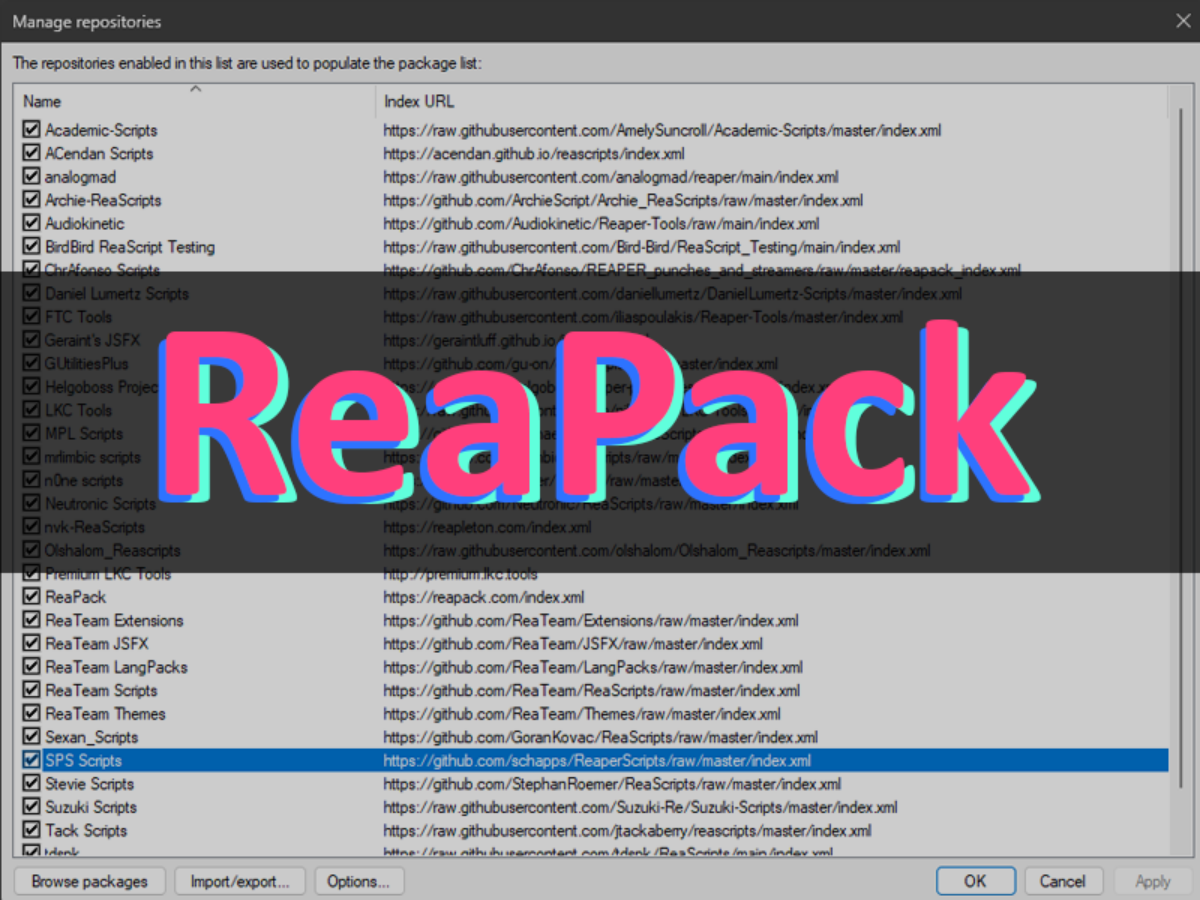Click the ReaTeam/ReaScripts index URL
Viewport: 1200px width, 900px height.
[x=592, y=690]
